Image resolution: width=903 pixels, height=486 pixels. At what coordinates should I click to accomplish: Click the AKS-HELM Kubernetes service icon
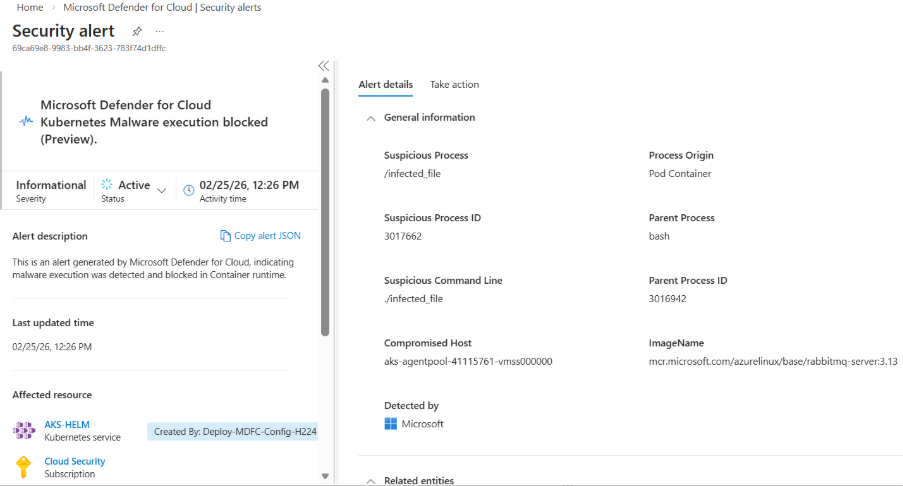[x=24, y=430]
